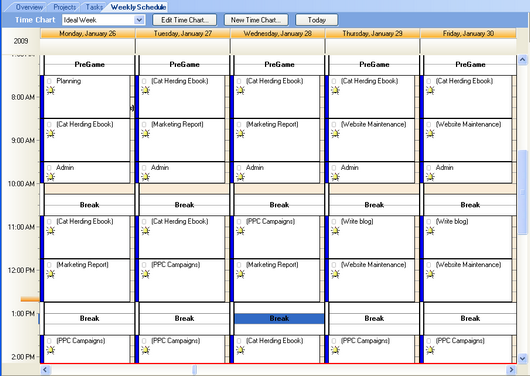
Task: Click the vertical scrollbar thumb
Action: (523, 192)
